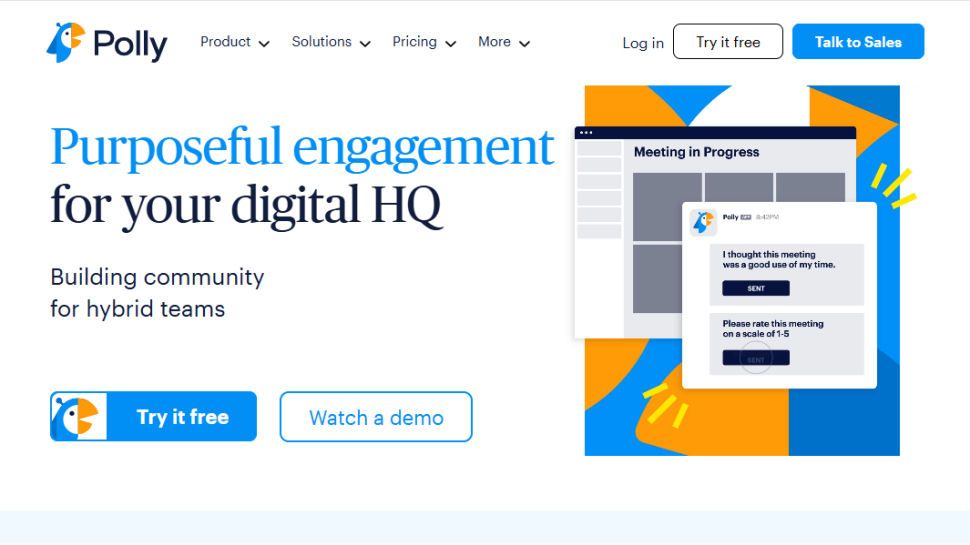
Task: Click the Polly avatar in the chat card
Action: click(704, 222)
